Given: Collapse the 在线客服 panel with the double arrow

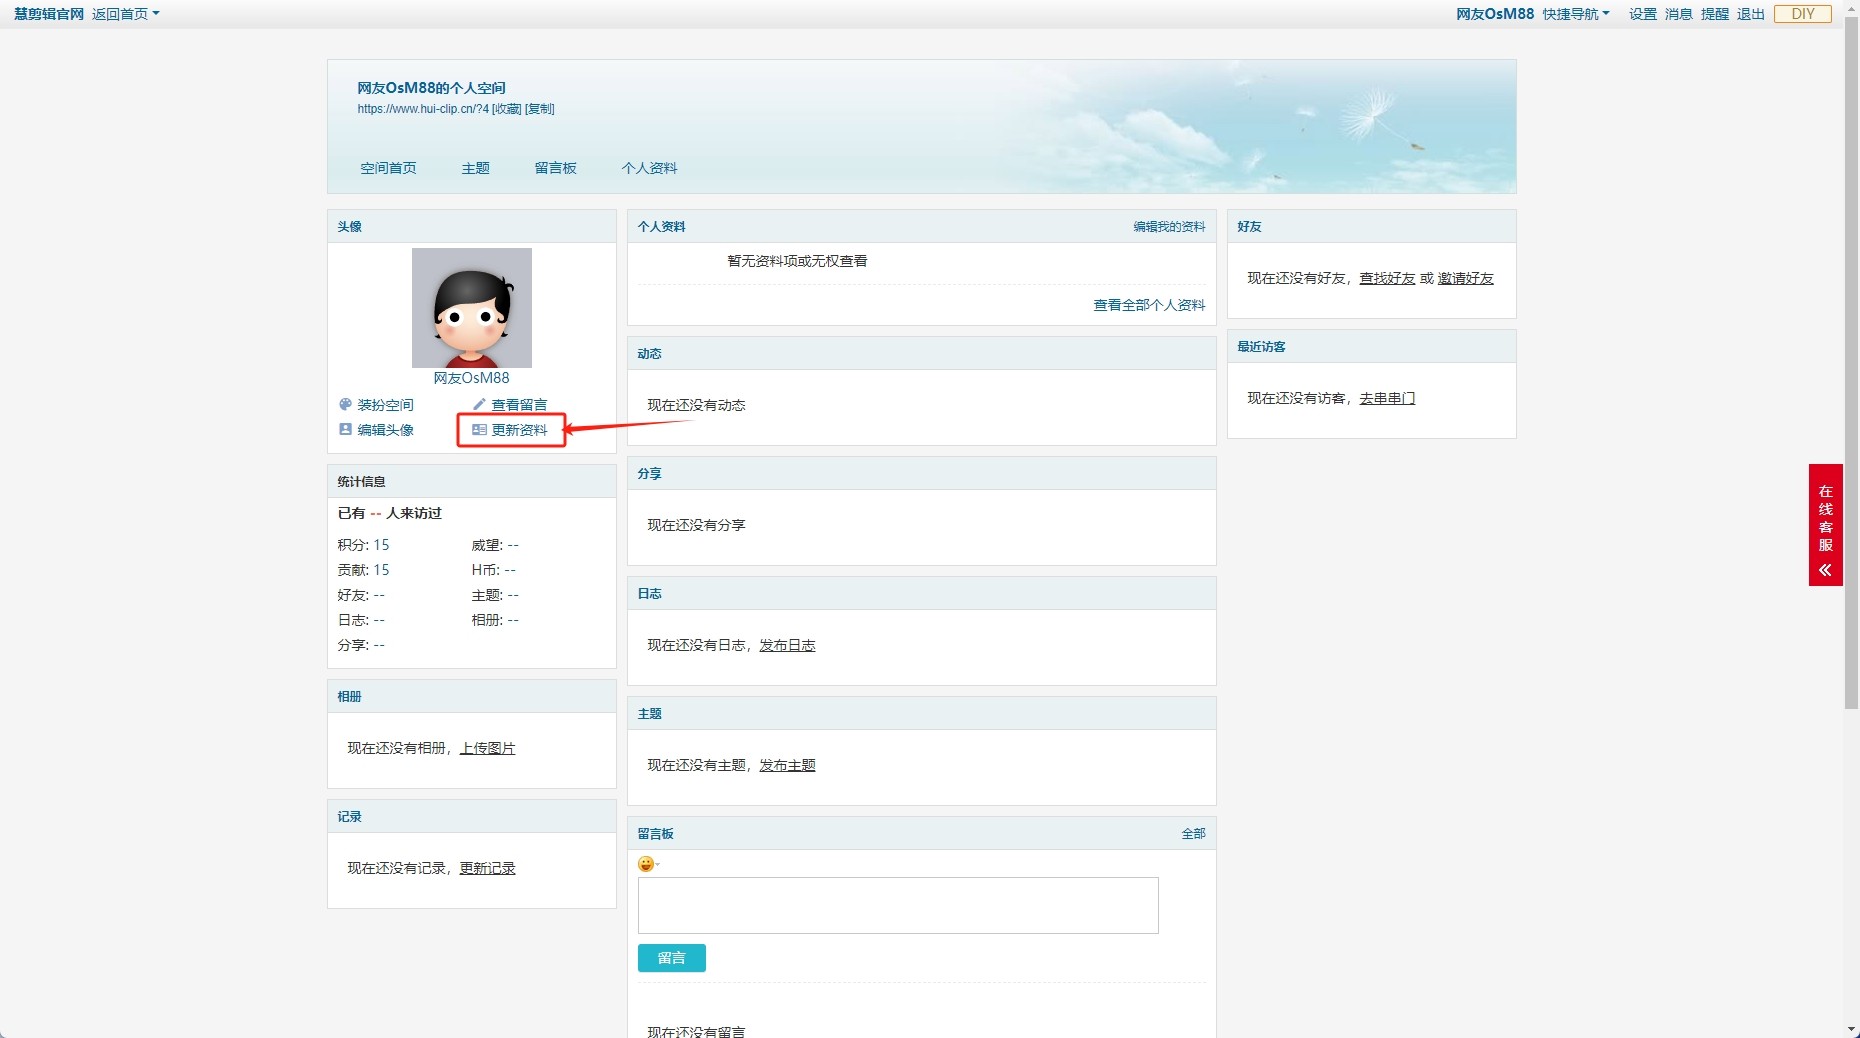Looking at the screenshot, I should click(x=1825, y=570).
